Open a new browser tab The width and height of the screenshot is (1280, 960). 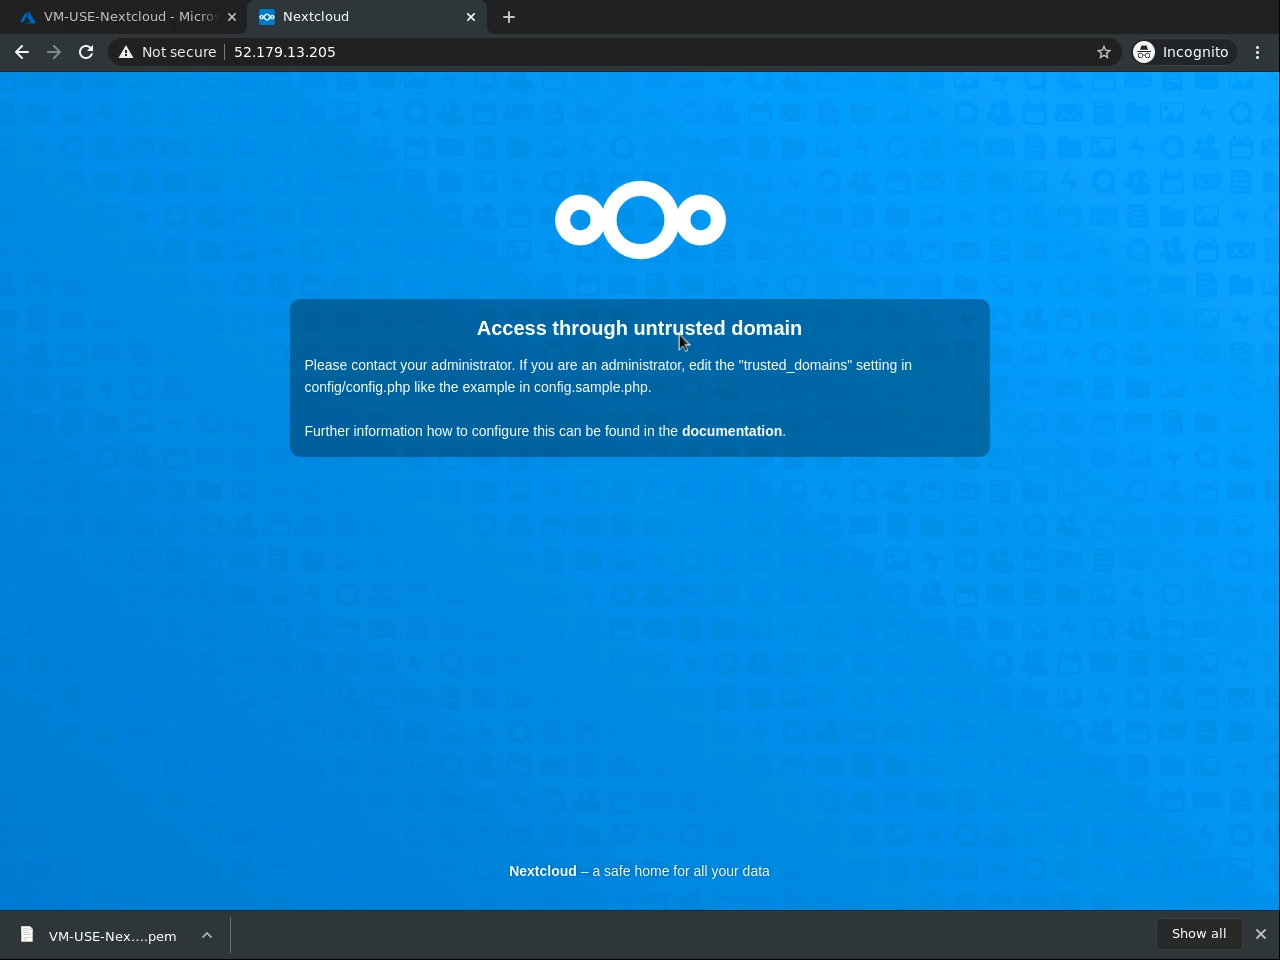[509, 17]
